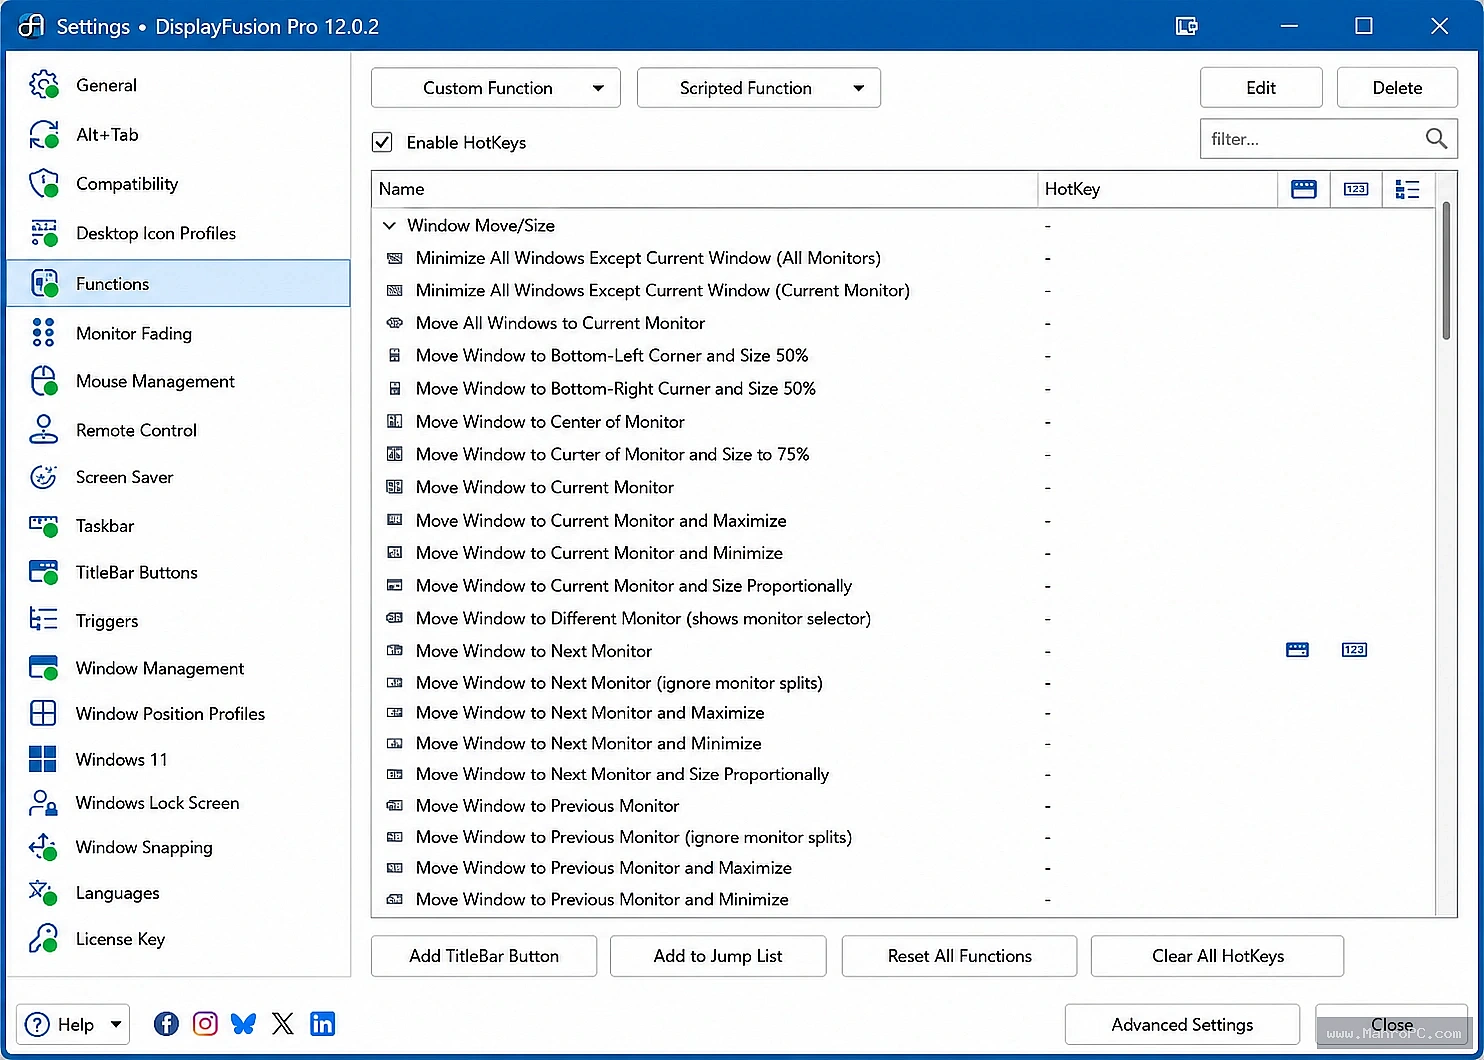This screenshot has width=1484, height=1060.
Task: Switch to Window Snapping section
Action: coord(178,847)
